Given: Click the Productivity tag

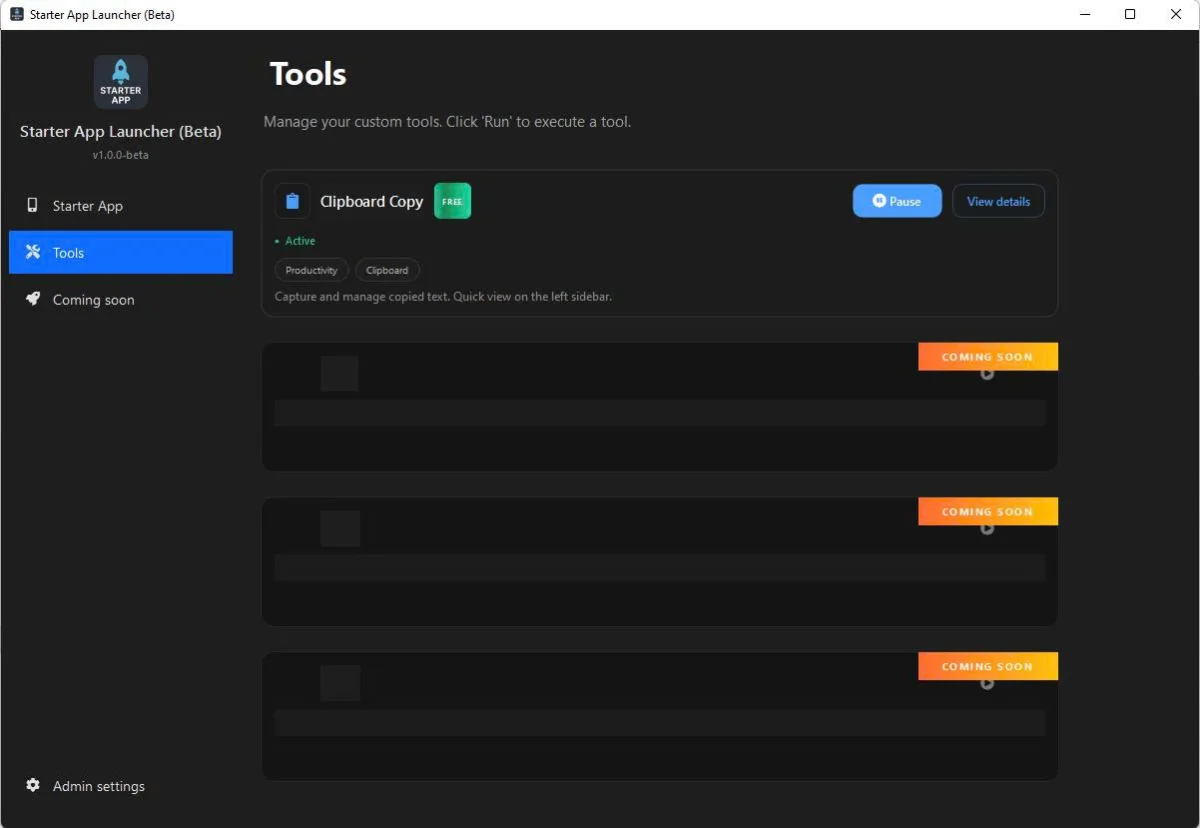Looking at the screenshot, I should click(x=311, y=270).
